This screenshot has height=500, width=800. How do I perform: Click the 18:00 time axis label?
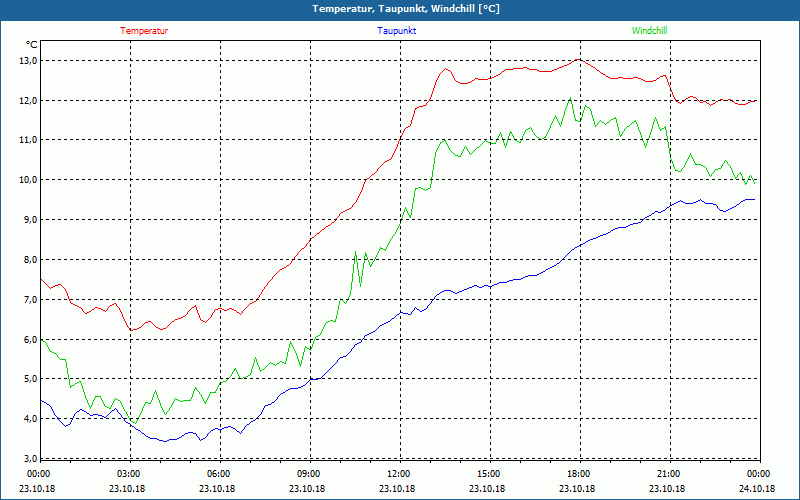point(578,474)
